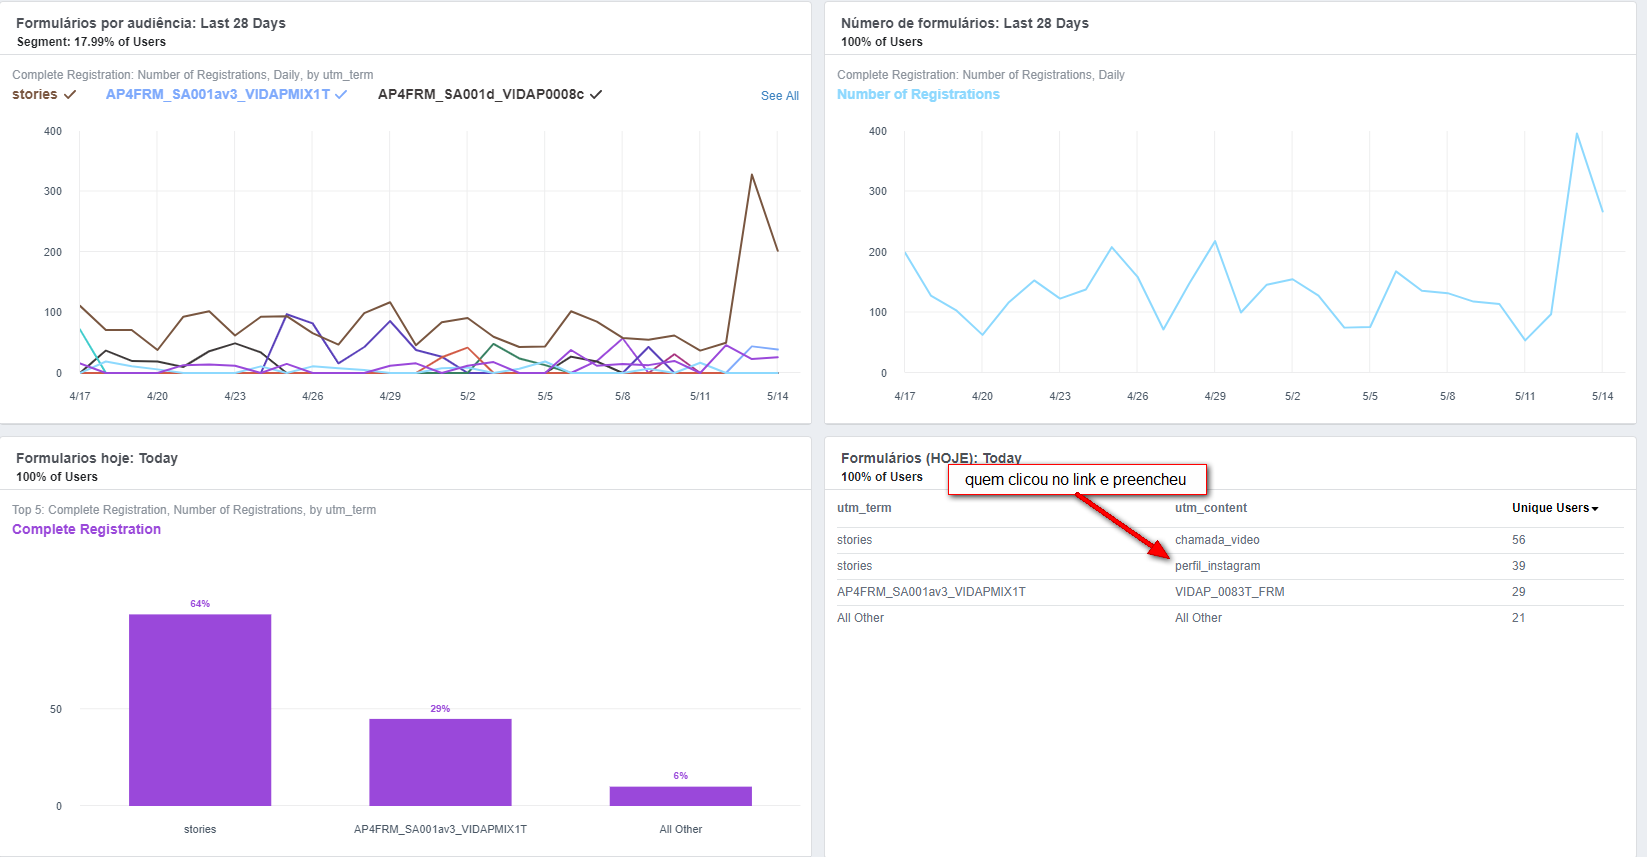The image size is (1647, 857).
Task: Click the 64% stories bar in chart
Action: click(200, 710)
